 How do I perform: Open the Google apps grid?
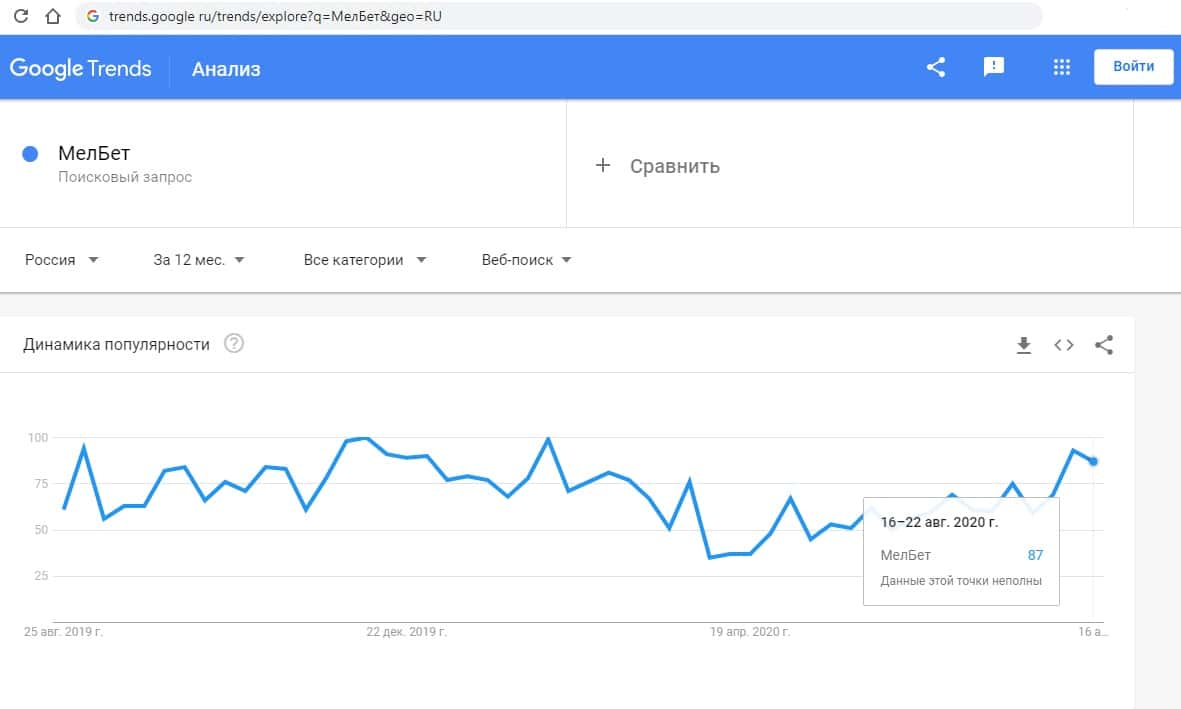pyautogui.click(x=1062, y=67)
